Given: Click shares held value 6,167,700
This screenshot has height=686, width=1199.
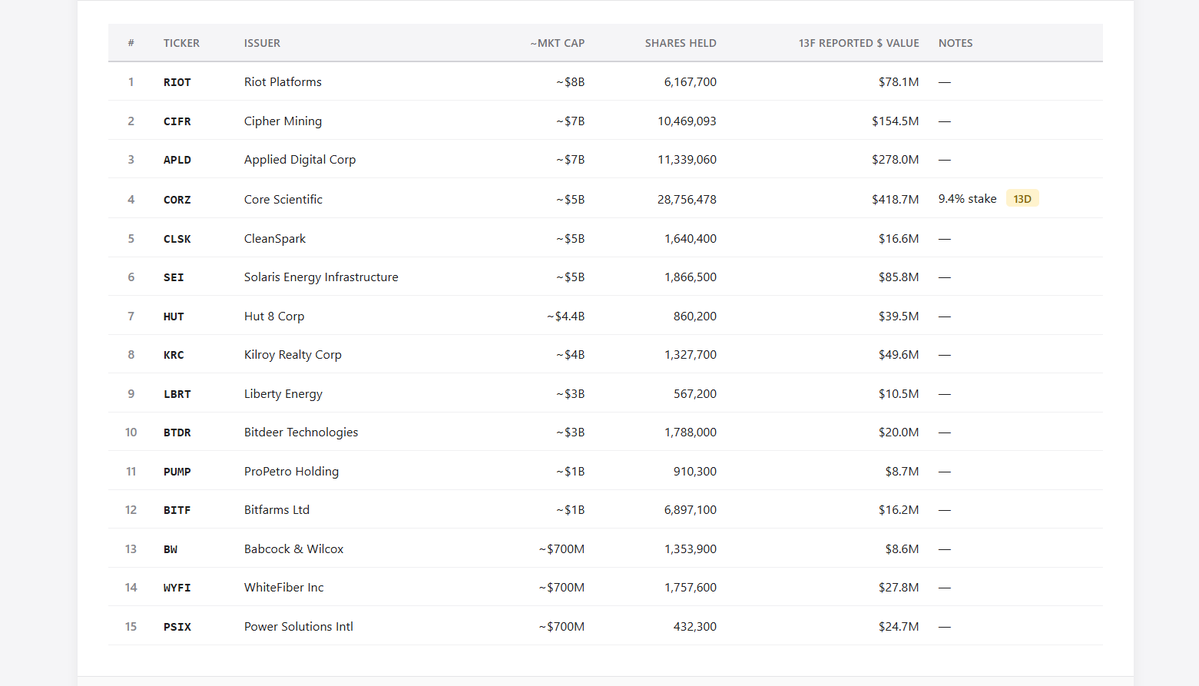Looking at the screenshot, I should tap(690, 82).
